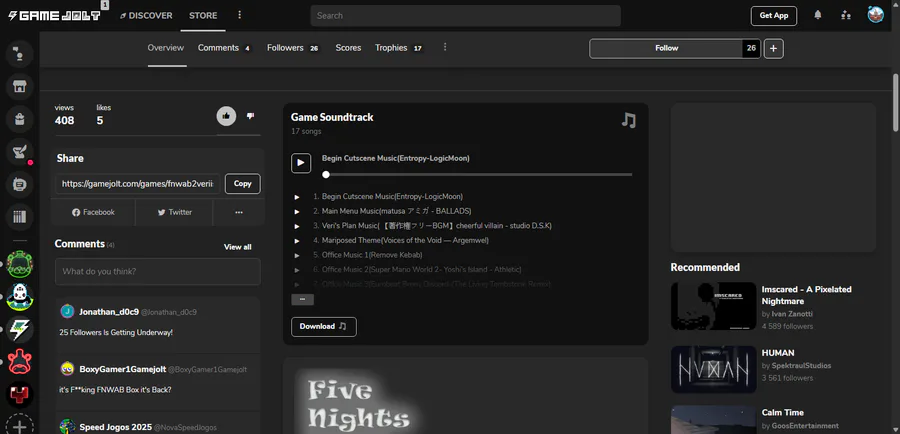Download the game soundtrack

(324, 327)
